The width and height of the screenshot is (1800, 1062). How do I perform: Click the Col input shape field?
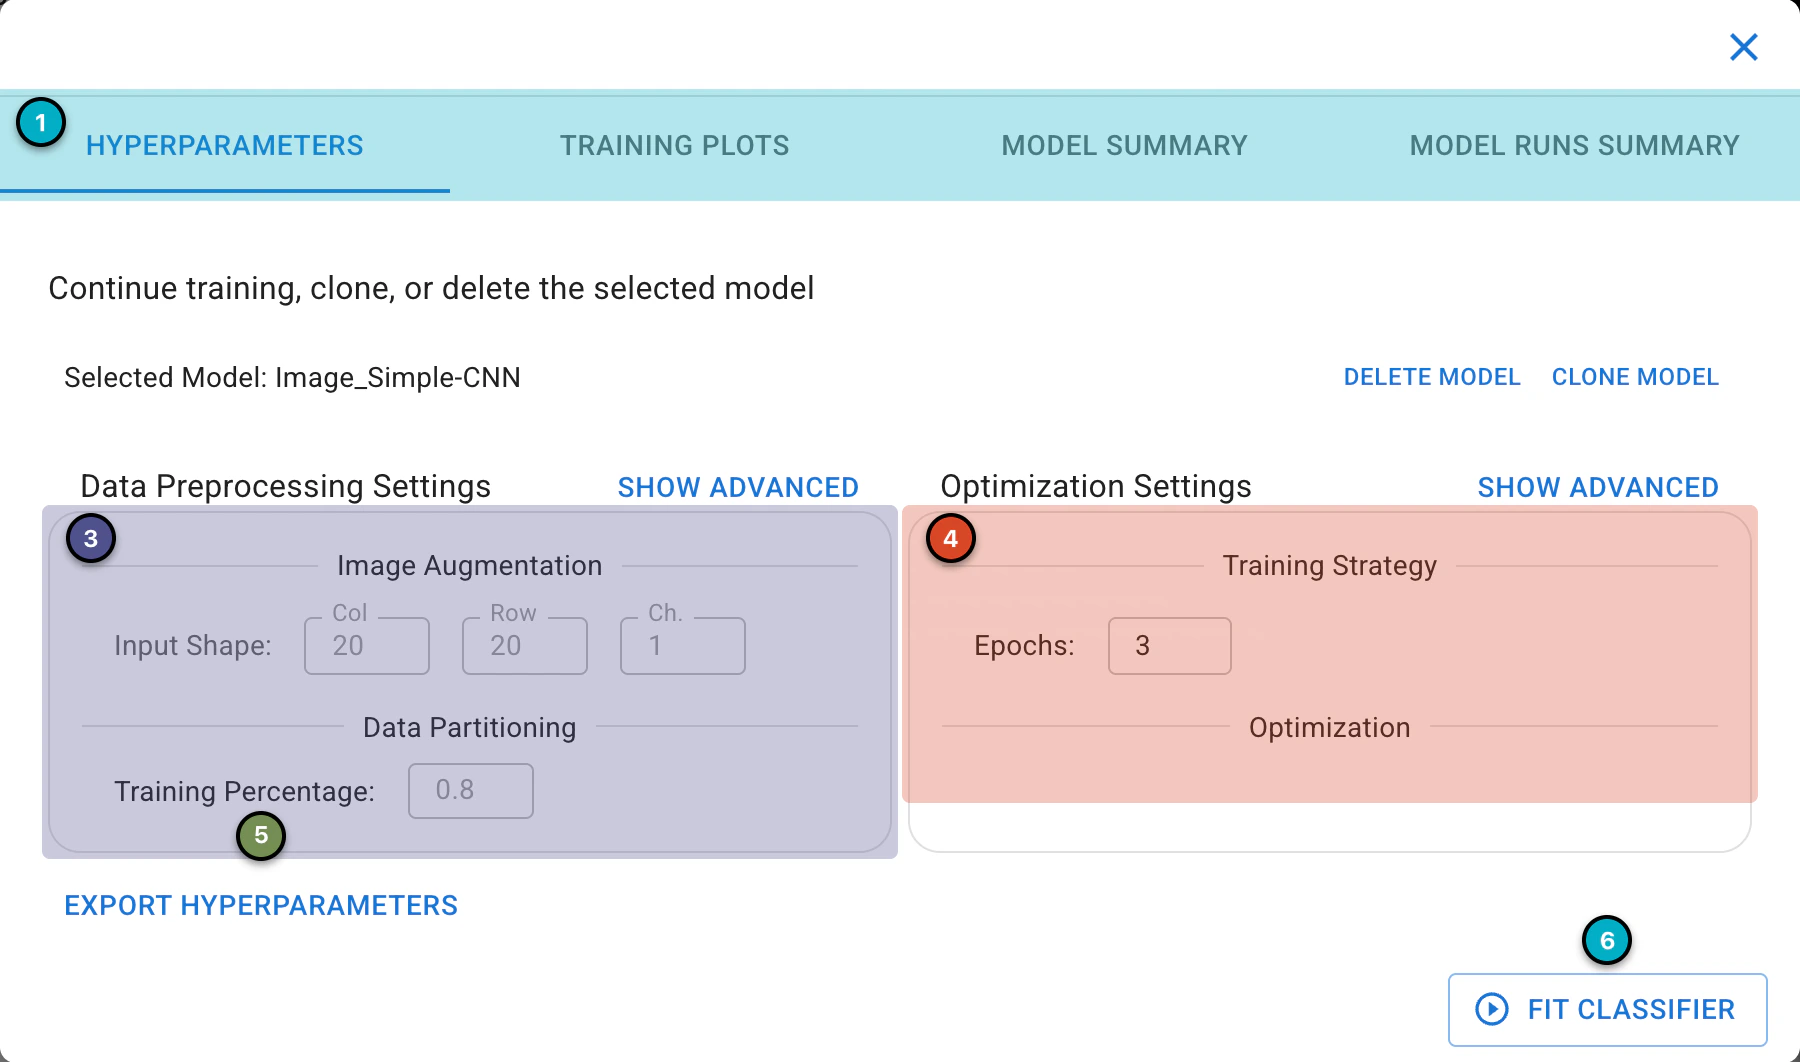367,646
